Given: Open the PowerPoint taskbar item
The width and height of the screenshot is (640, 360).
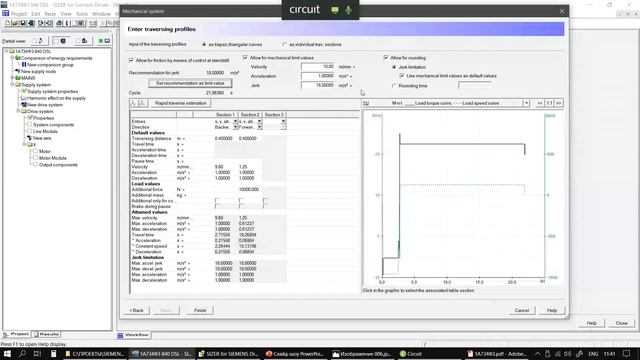Looking at the screenshot, I should (x=294, y=353).
